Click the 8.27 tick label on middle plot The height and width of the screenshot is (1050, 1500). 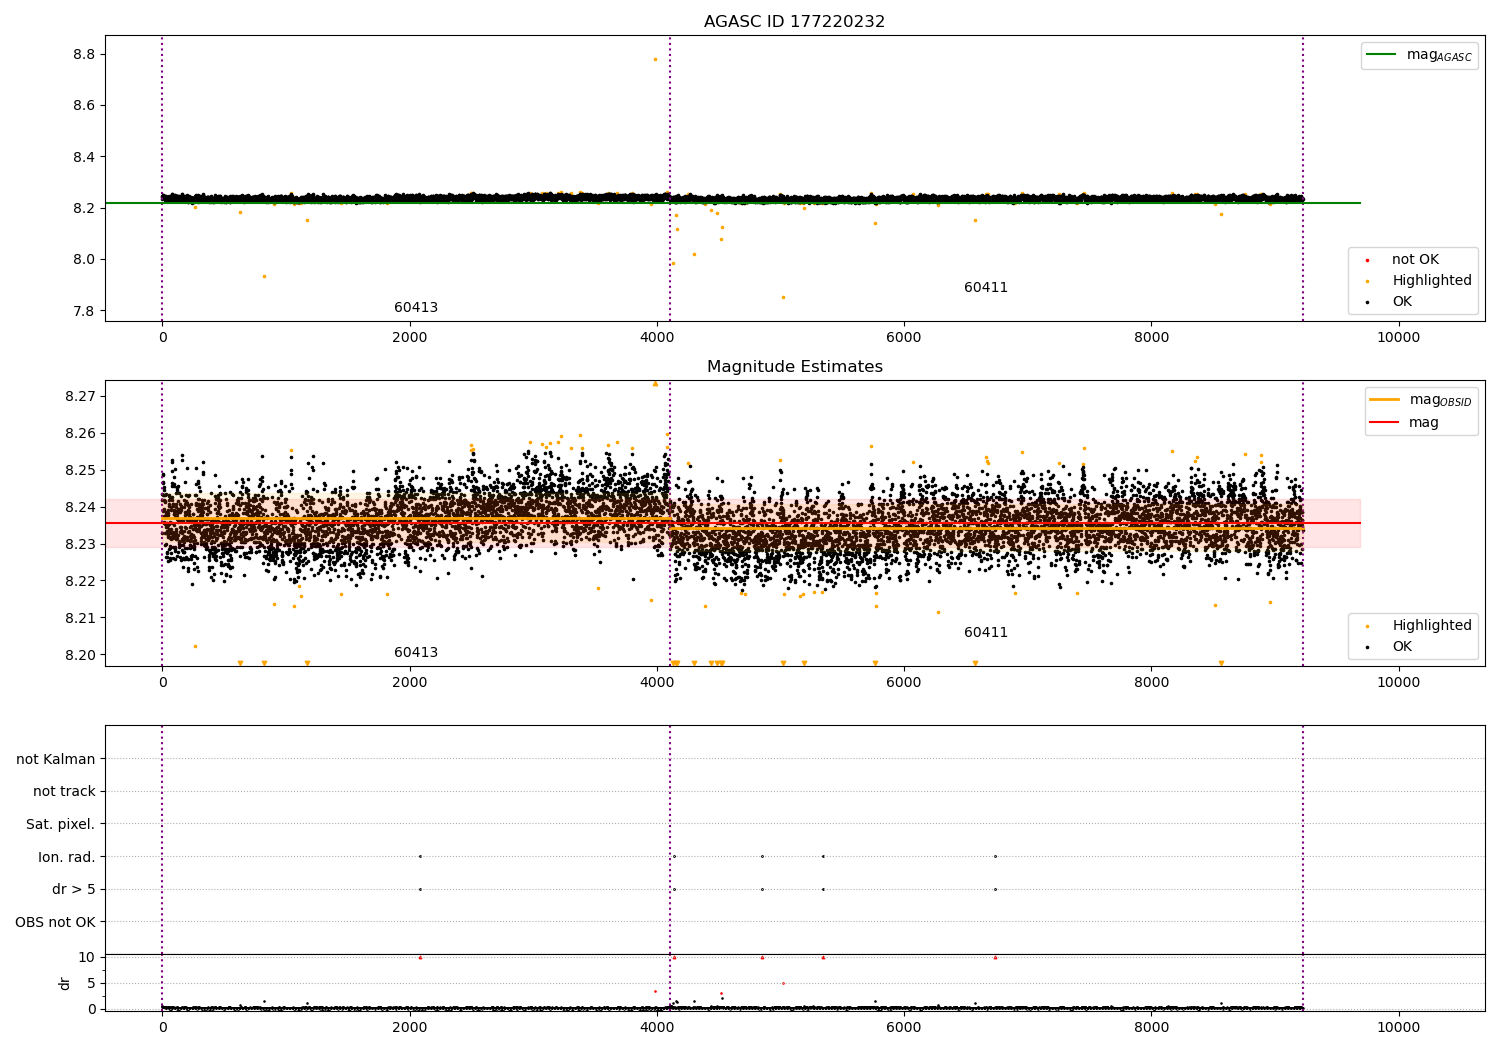tap(79, 397)
